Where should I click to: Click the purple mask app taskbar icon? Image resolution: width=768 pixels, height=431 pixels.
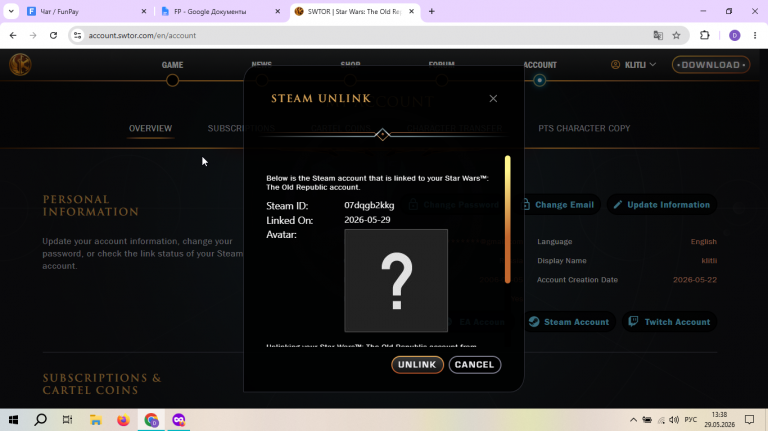point(179,420)
